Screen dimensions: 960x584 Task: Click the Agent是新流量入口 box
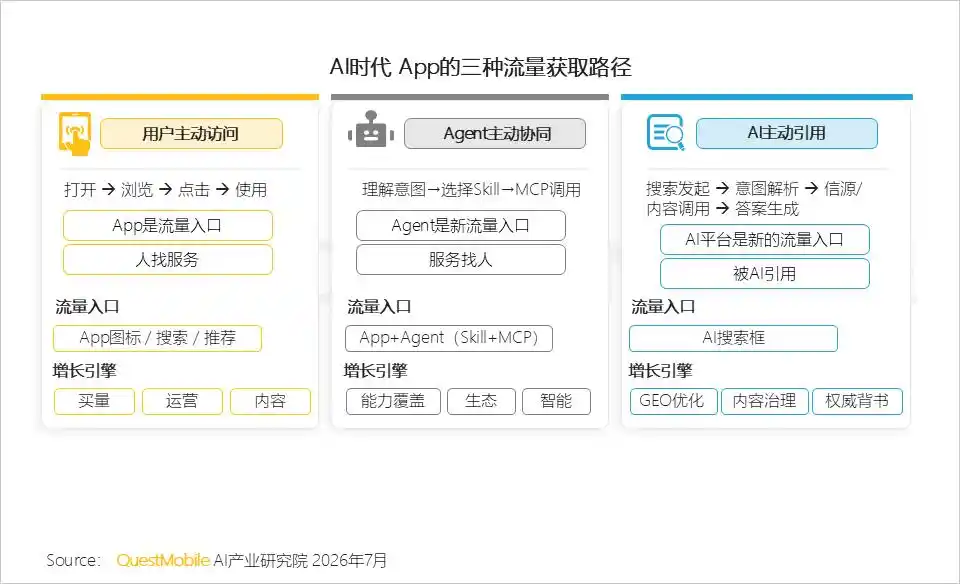[461, 225]
